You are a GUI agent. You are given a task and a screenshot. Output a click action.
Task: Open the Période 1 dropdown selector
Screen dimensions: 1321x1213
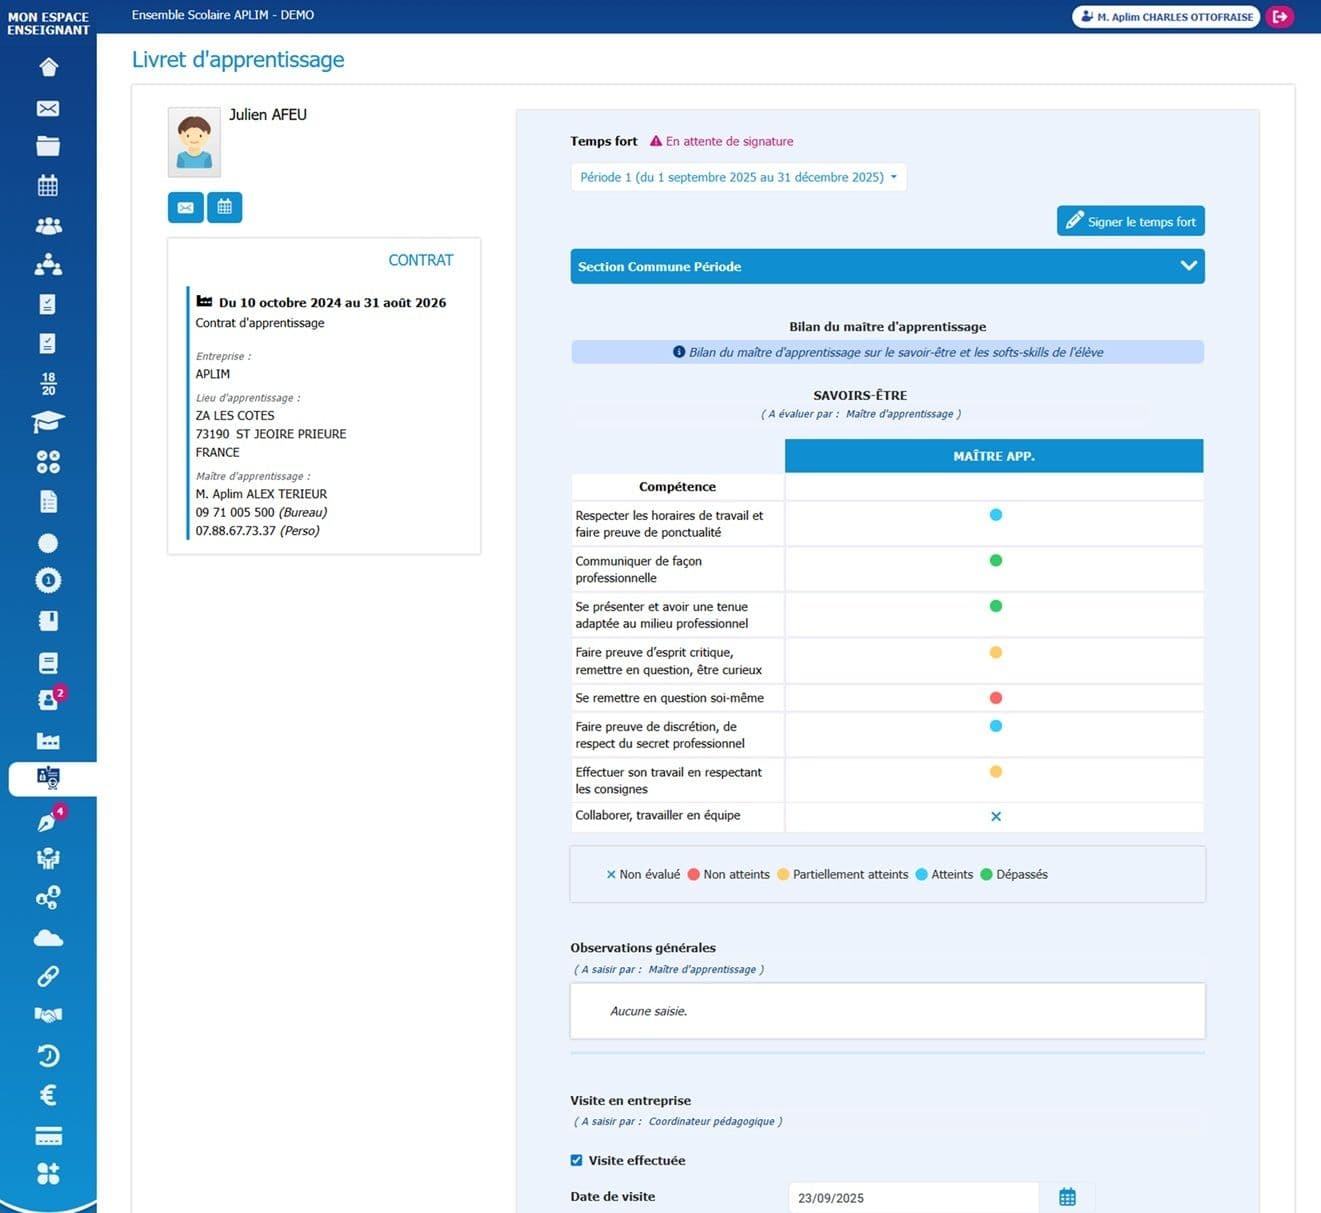[738, 177]
